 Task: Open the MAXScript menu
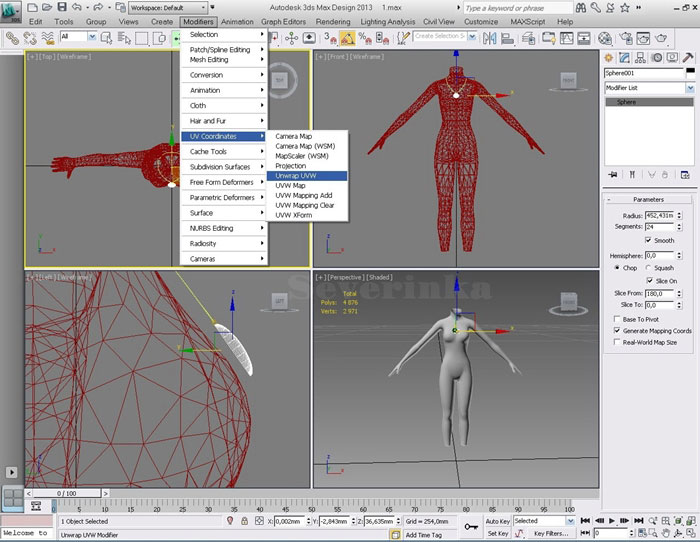528,21
